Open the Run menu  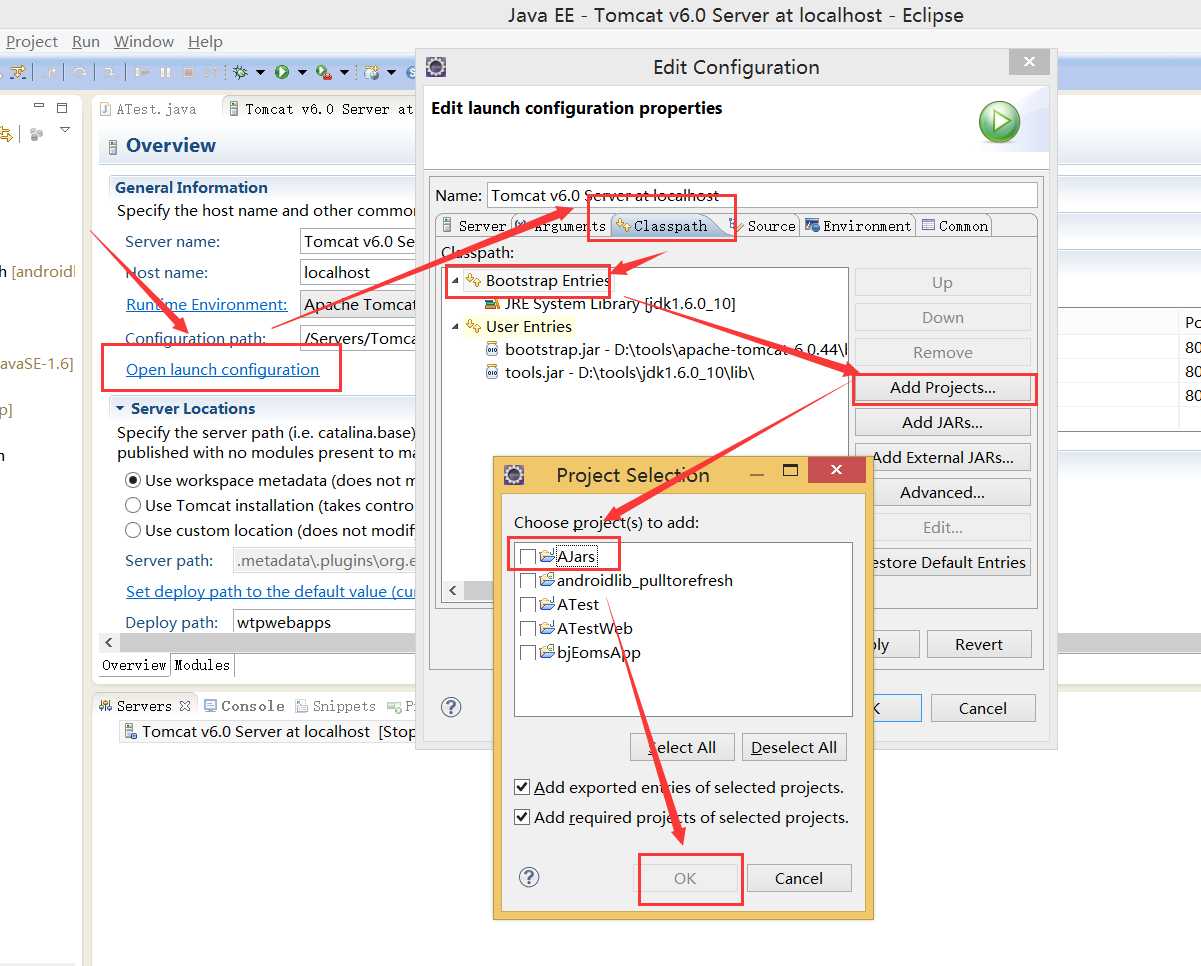coord(86,41)
